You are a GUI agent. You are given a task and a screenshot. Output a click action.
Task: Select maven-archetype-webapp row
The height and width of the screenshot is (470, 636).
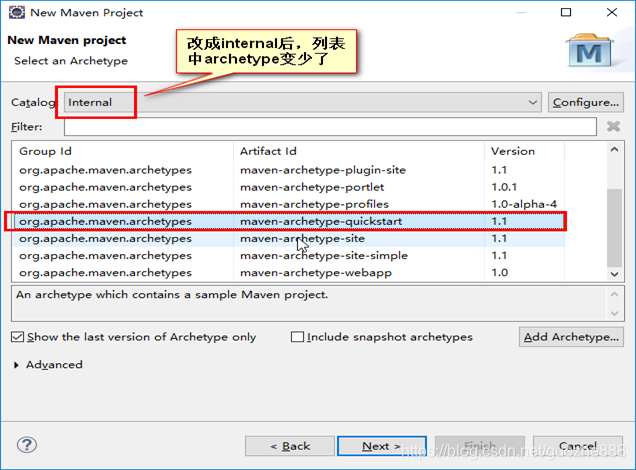[288, 273]
